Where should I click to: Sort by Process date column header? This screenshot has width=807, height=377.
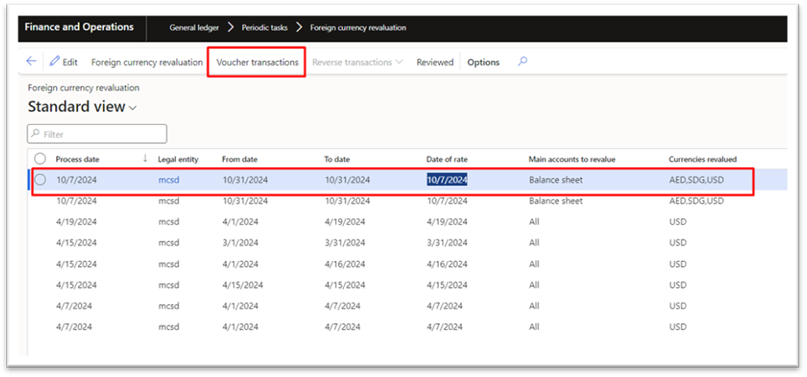coord(78,159)
